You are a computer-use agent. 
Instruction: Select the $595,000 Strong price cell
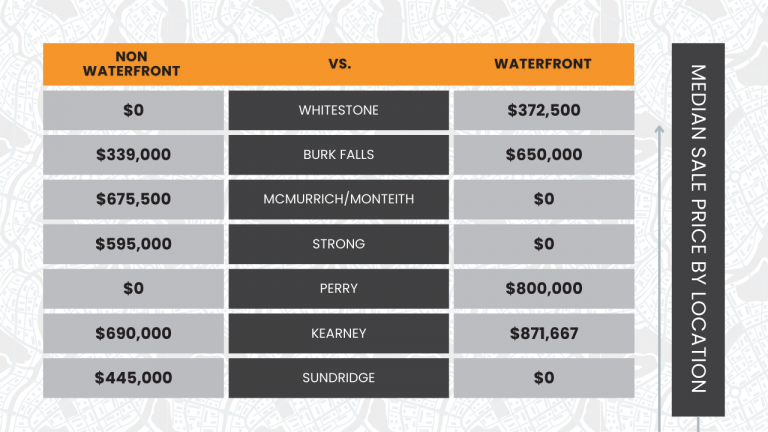(x=133, y=244)
